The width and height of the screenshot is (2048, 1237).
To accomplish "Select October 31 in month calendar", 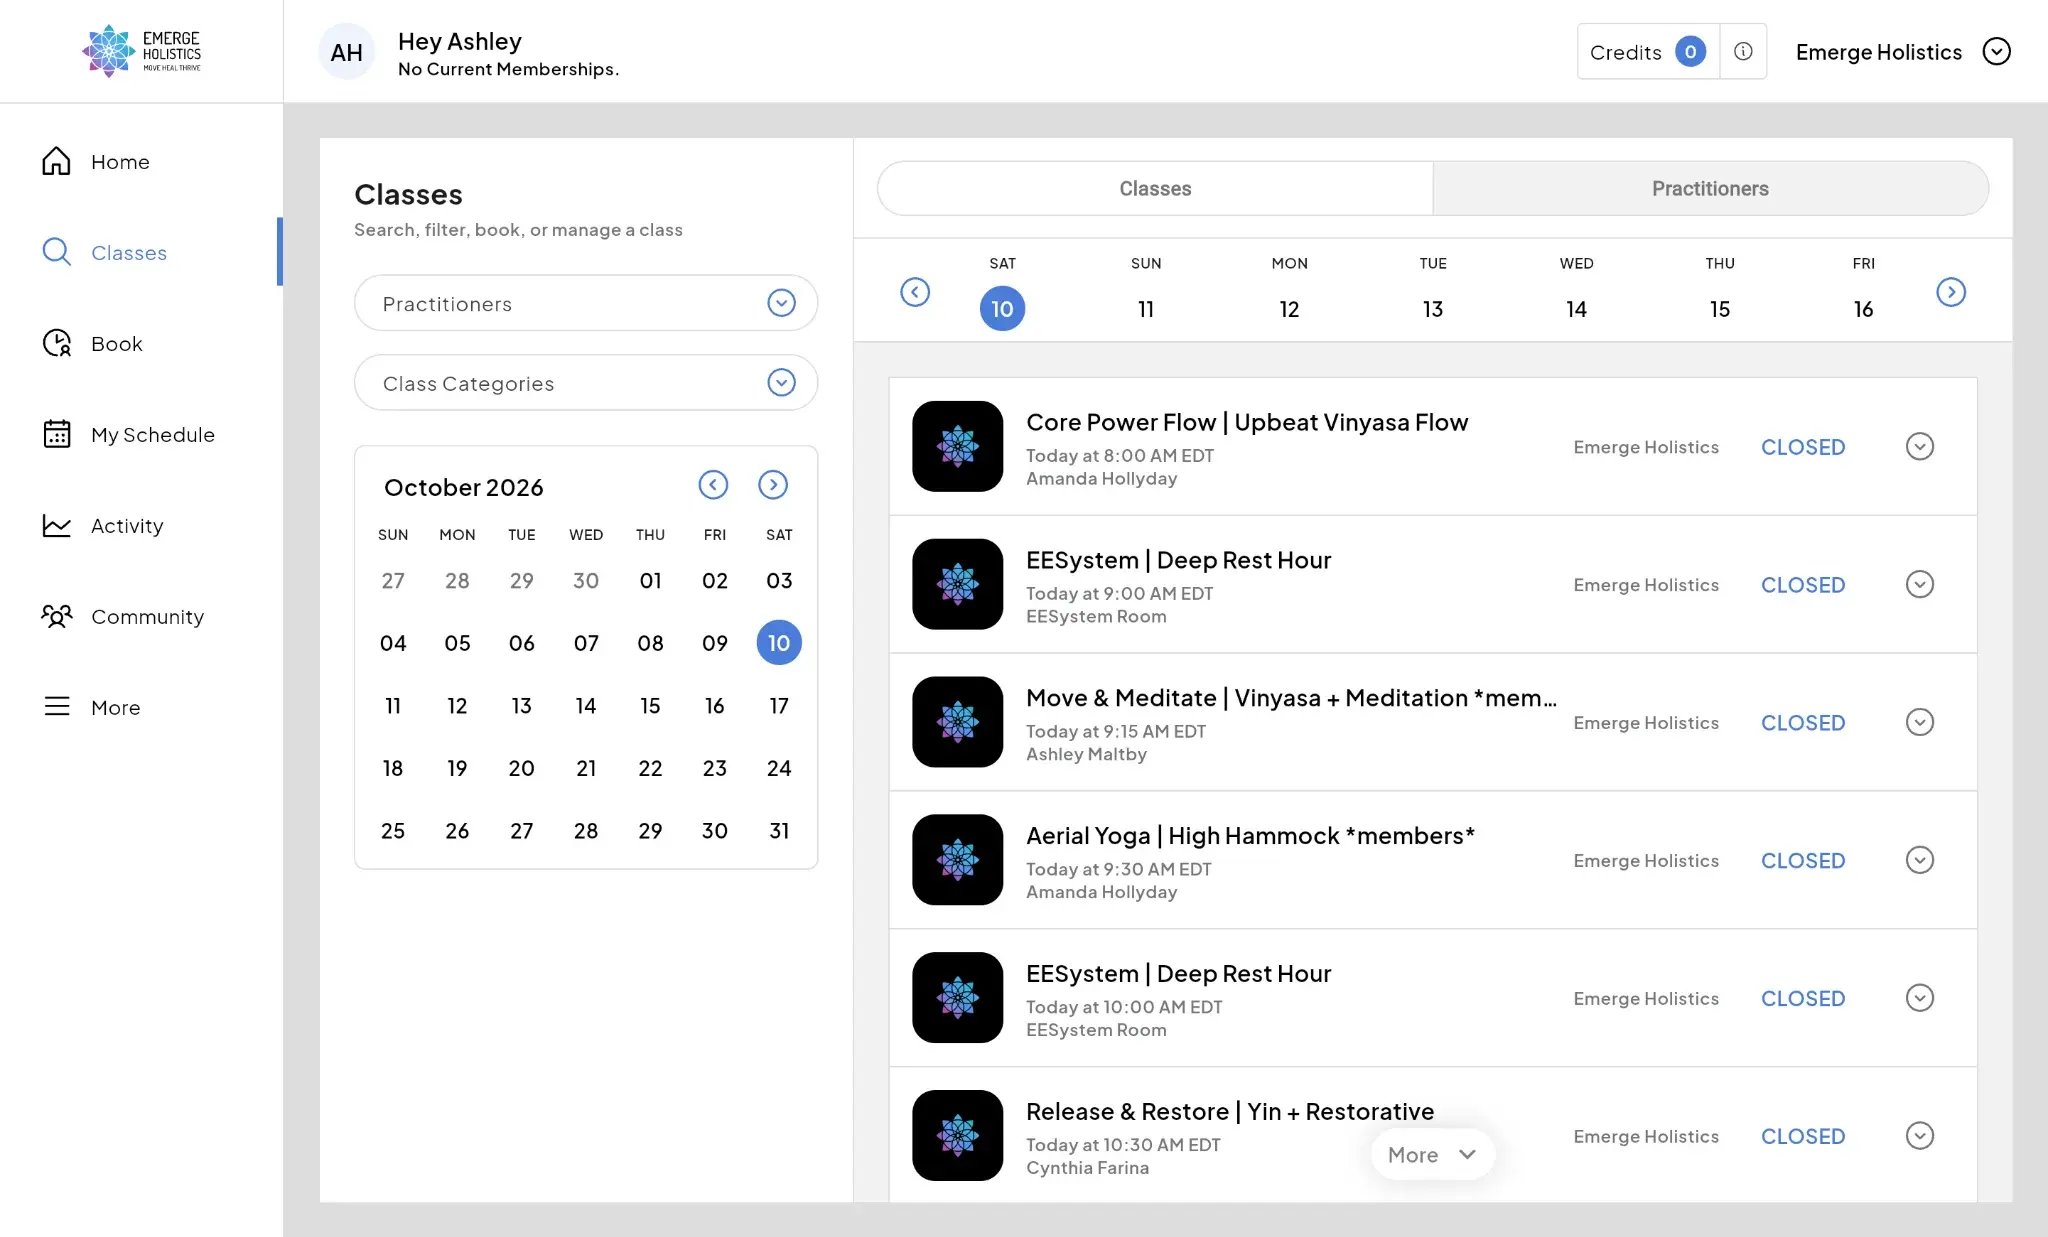I will point(779,831).
